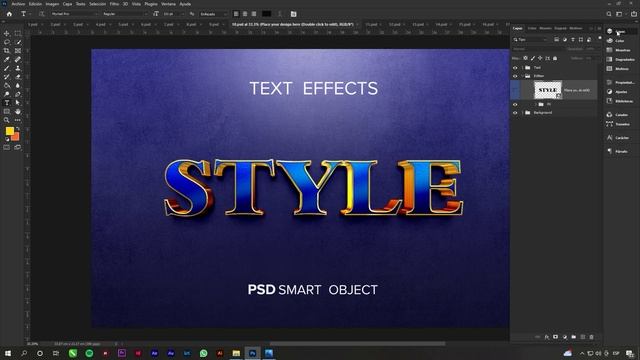Open the font style Regular dropdown
Screen dimensions: 640x360
click(124, 14)
